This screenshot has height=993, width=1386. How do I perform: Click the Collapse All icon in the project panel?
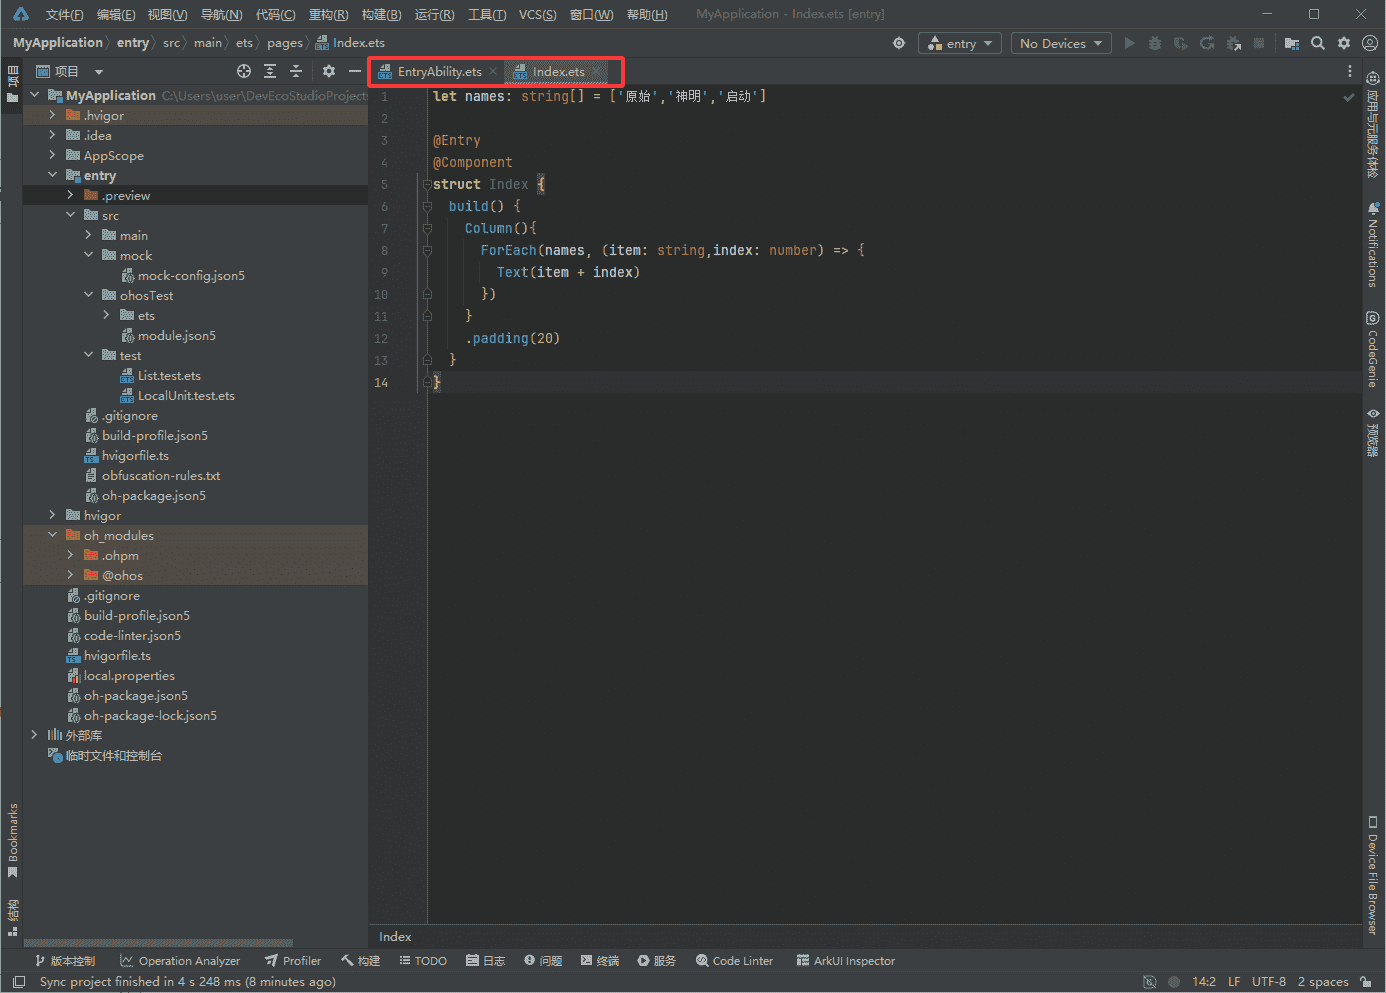(x=296, y=71)
